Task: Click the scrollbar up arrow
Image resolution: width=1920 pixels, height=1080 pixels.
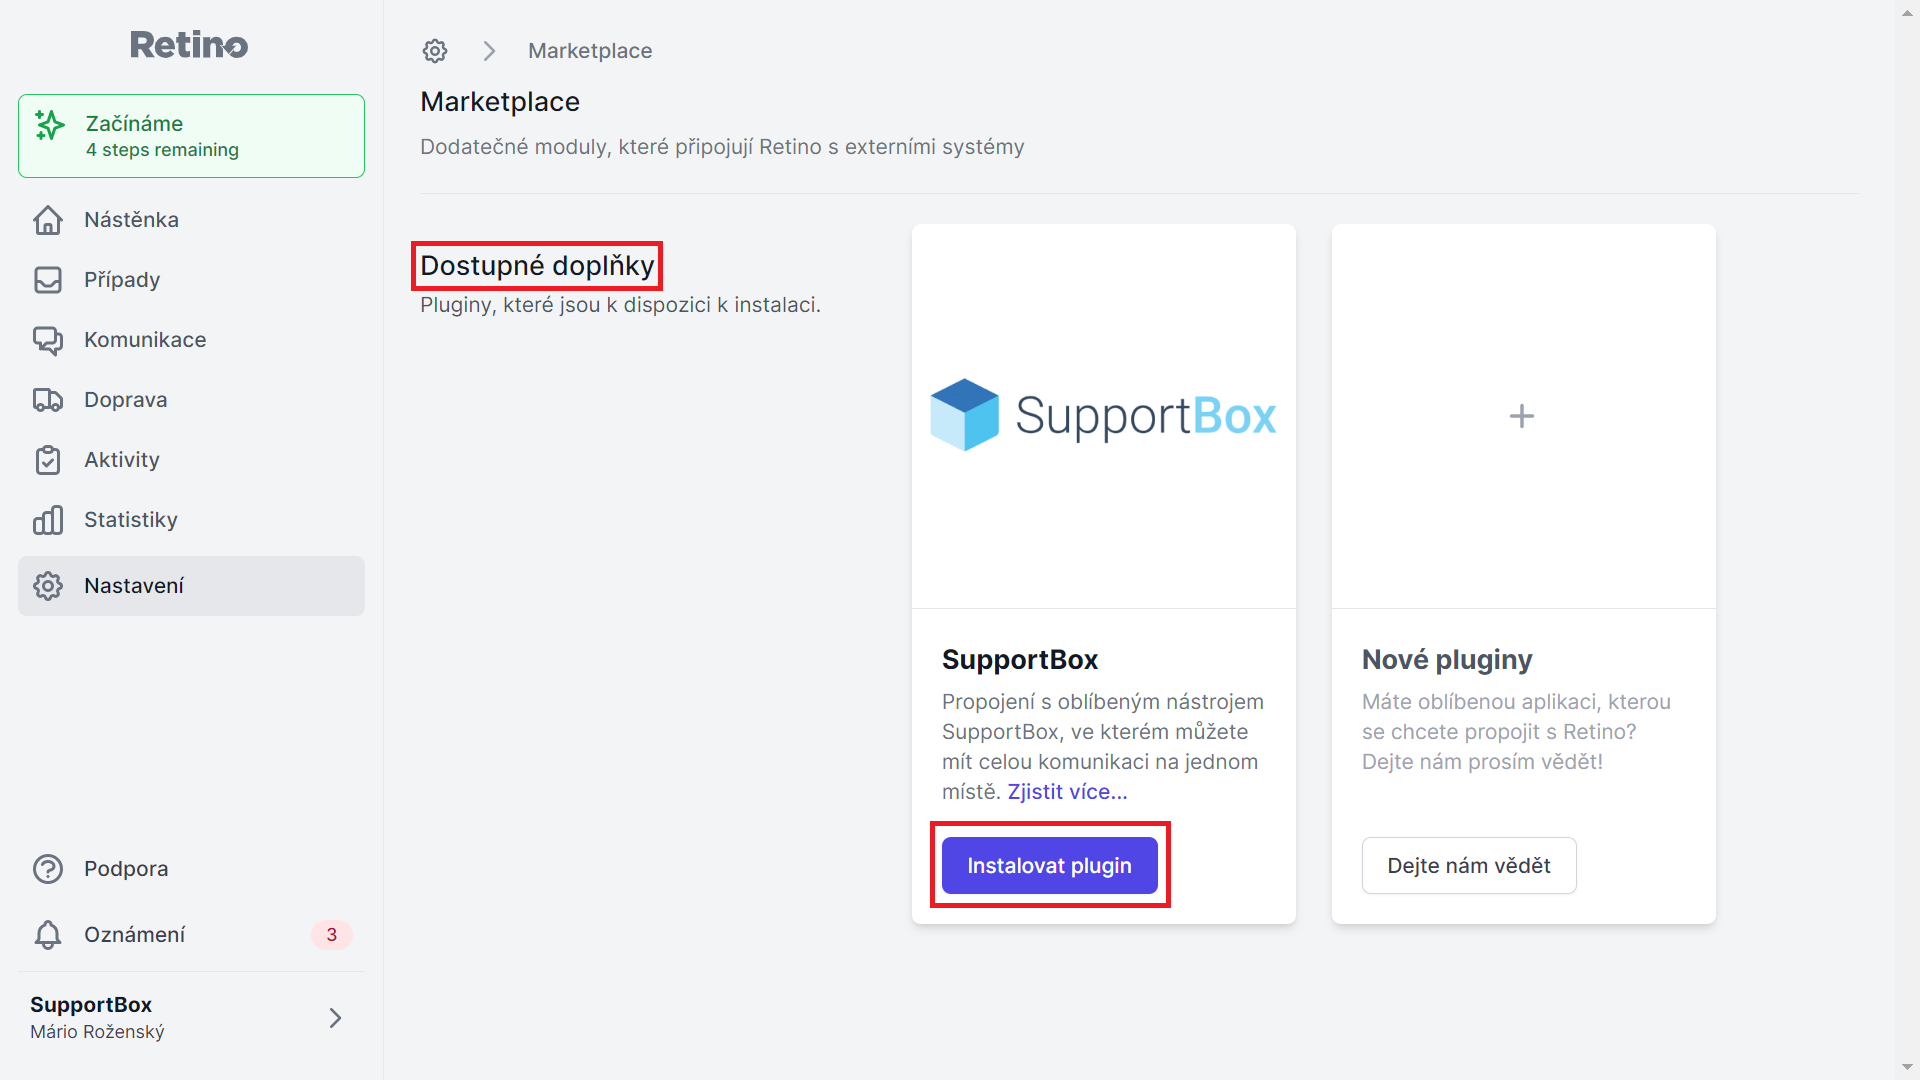Action: click(x=1908, y=13)
